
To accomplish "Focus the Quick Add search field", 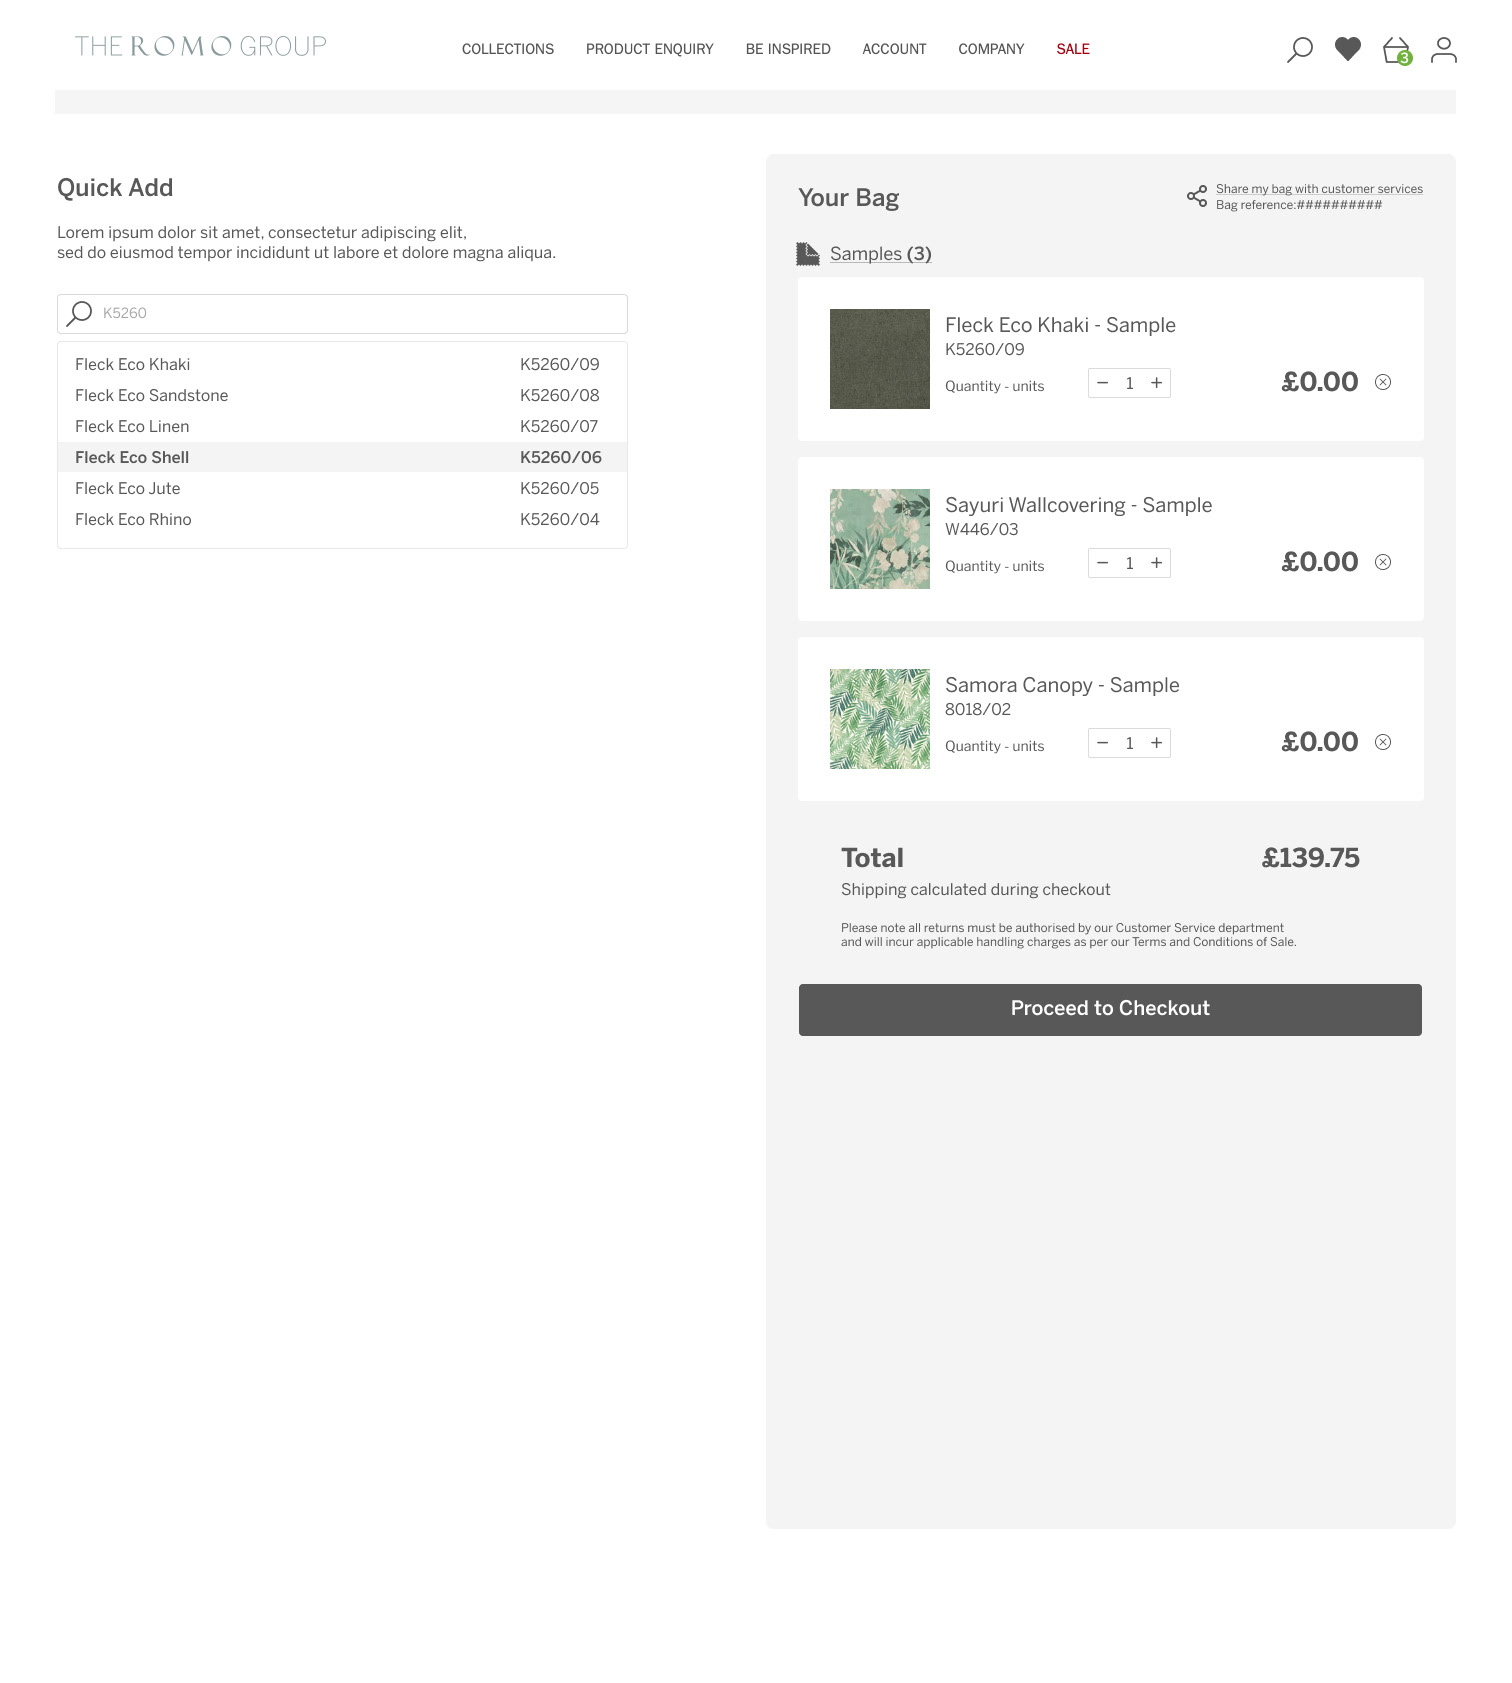I will [360, 313].
